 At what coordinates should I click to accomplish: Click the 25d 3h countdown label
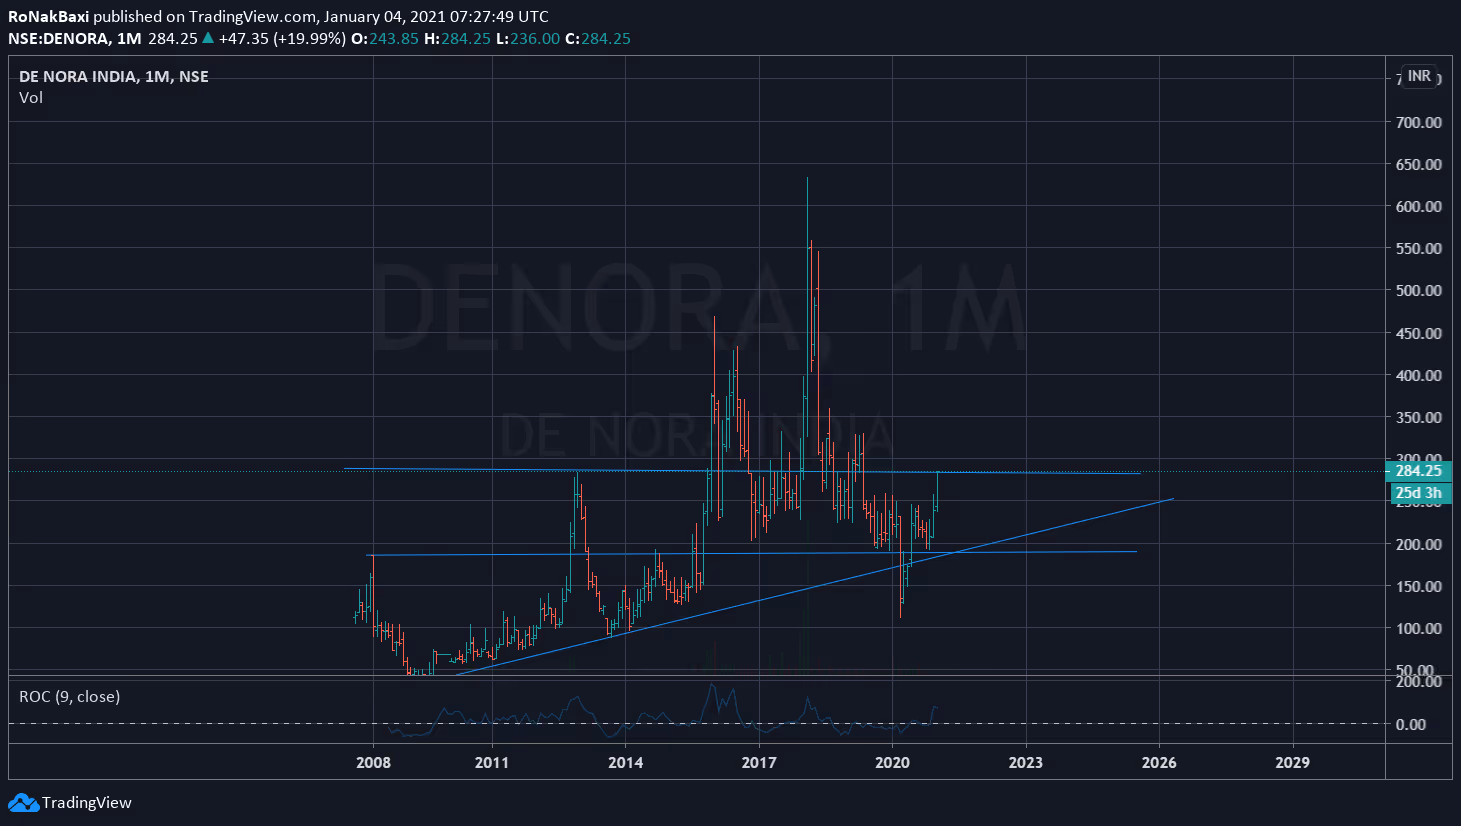tap(1418, 492)
